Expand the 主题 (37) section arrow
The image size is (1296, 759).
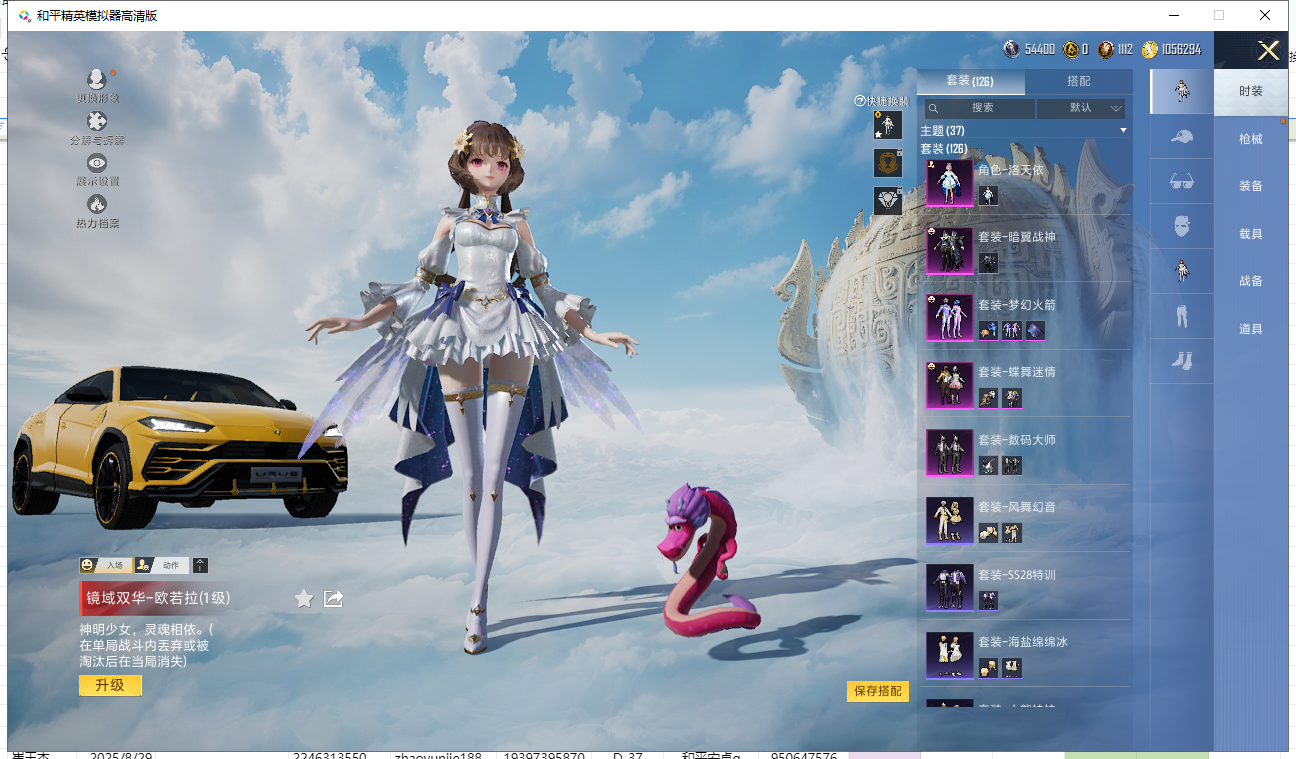pos(1123,131)
